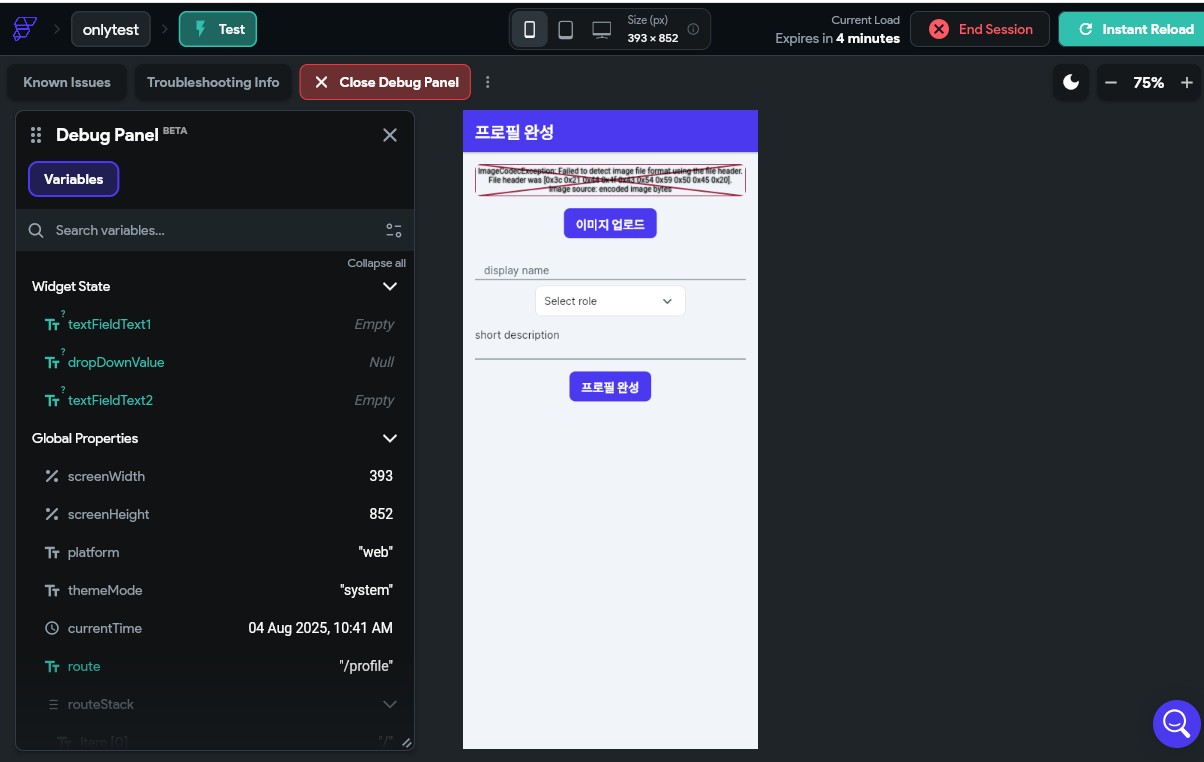Image resolution: width=1204 pixels, height=762 pixels.
Task: Click the size info icon
Action: point(693,30)
